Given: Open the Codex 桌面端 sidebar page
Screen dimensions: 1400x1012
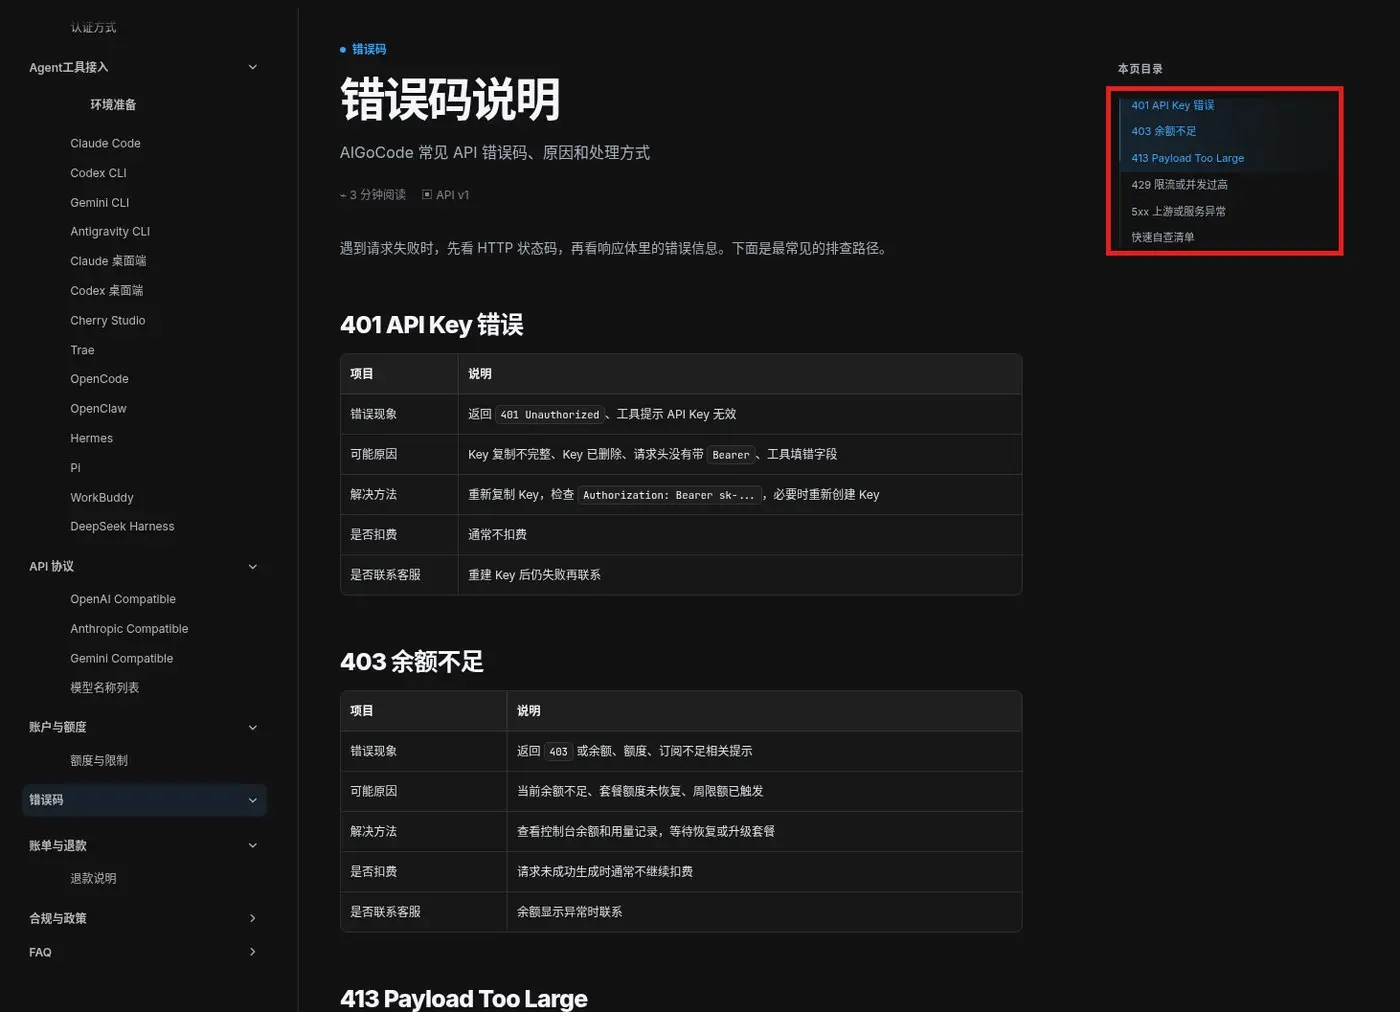Looking at the screenshot, I should [x=106, y=291].
